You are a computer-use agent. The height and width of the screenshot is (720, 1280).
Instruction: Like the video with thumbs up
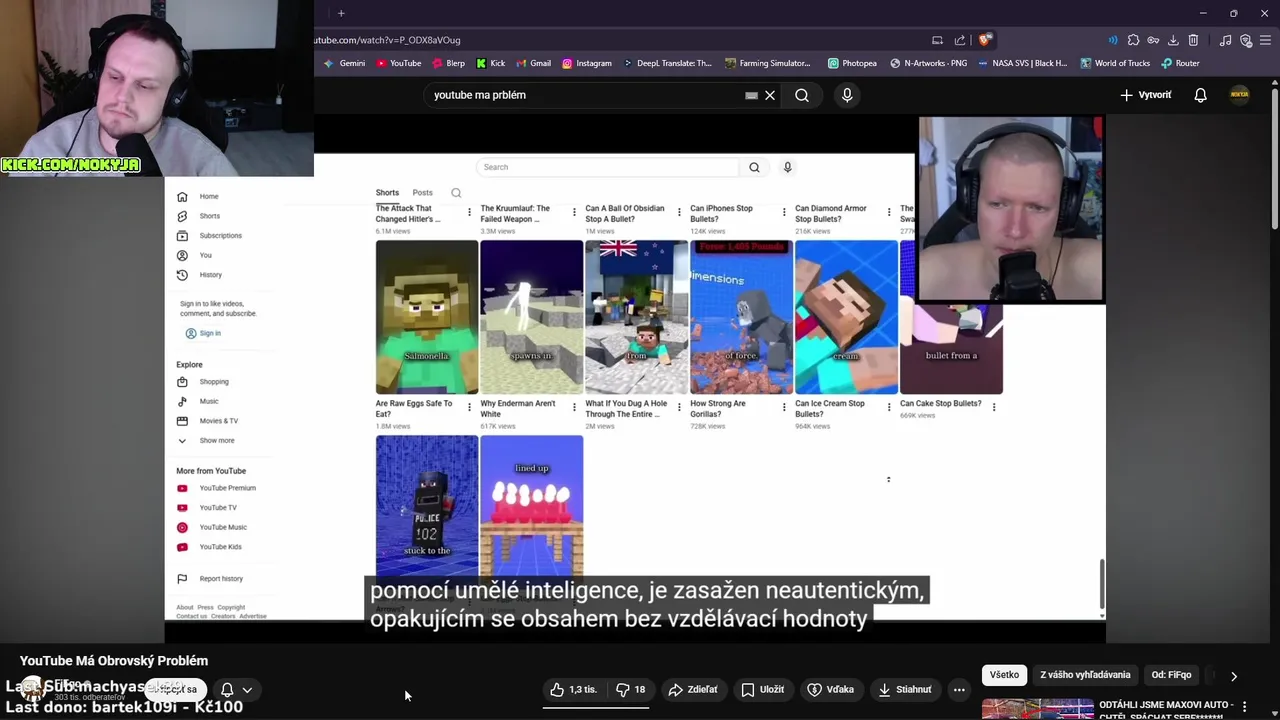click(573, 689)
